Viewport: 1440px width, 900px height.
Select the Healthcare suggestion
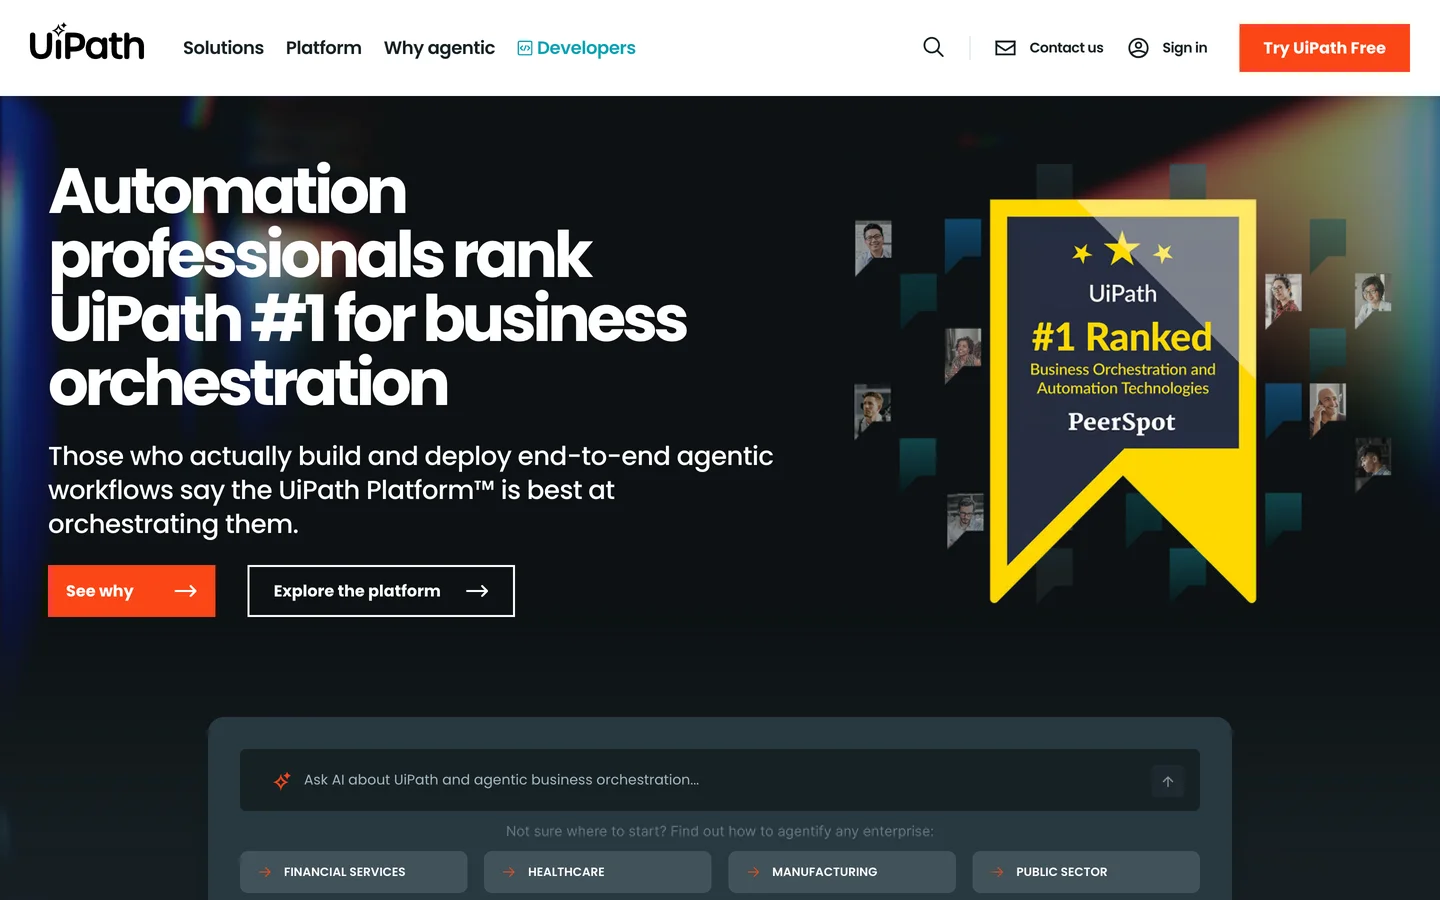tap(597, 872)
